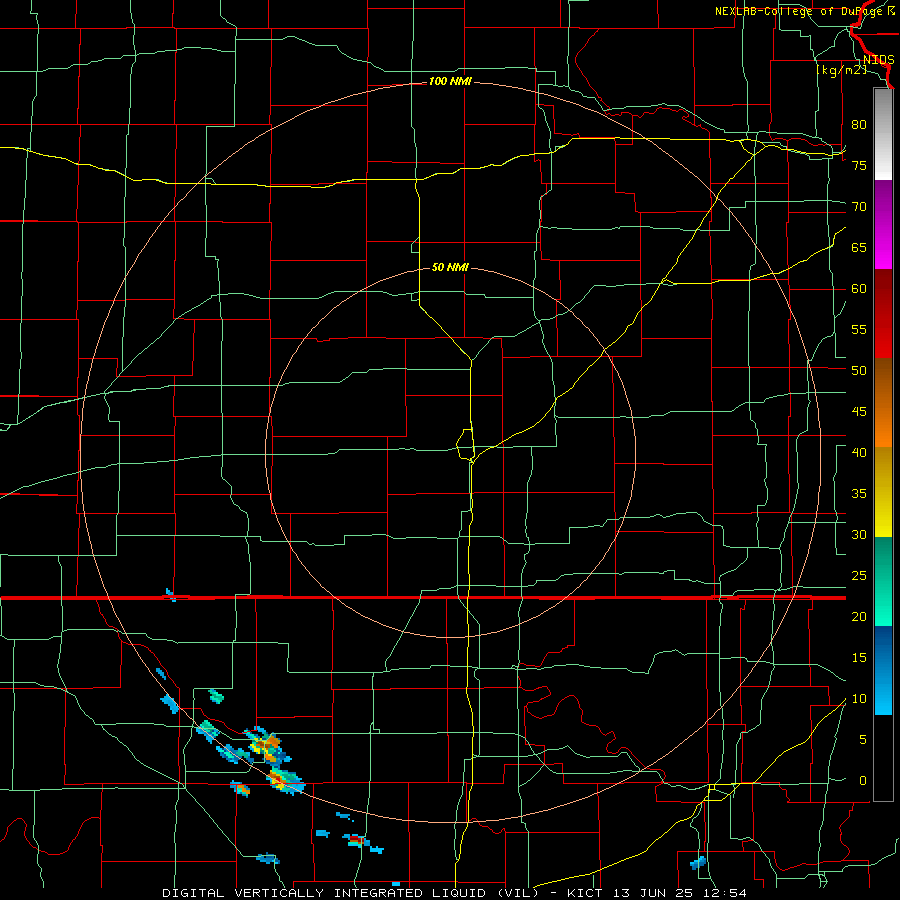Viewport: 900px width, 900px height.
Task: Click the 70 value on the color scale
Action: pos(859,207)
